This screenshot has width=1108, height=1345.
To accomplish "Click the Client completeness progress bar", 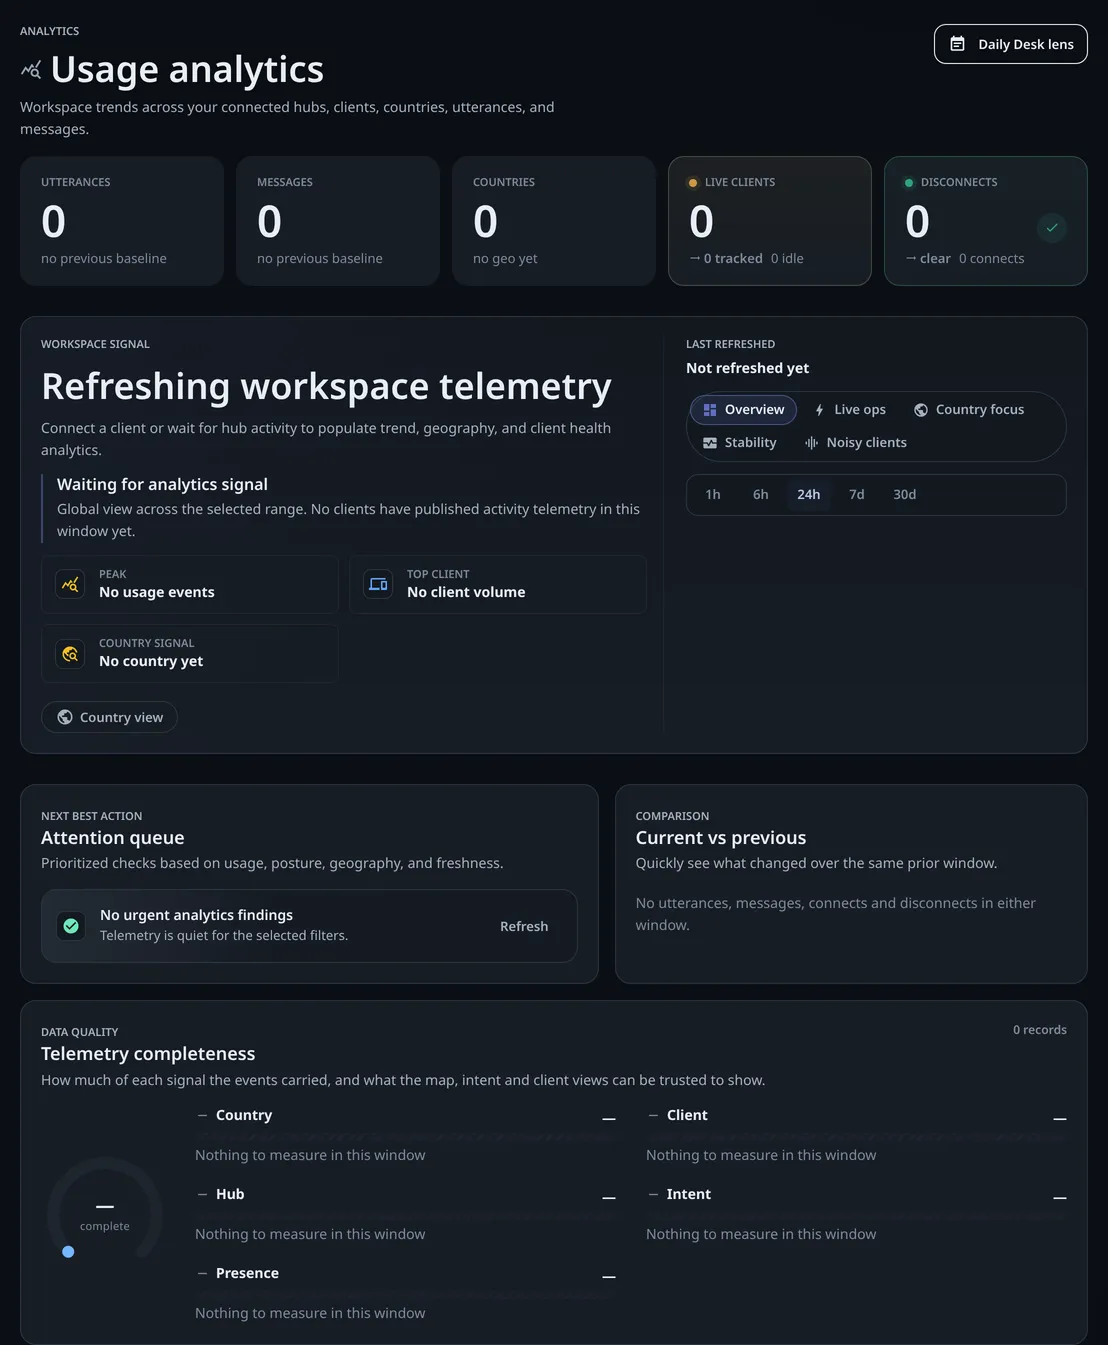I will click(856, 1137).
